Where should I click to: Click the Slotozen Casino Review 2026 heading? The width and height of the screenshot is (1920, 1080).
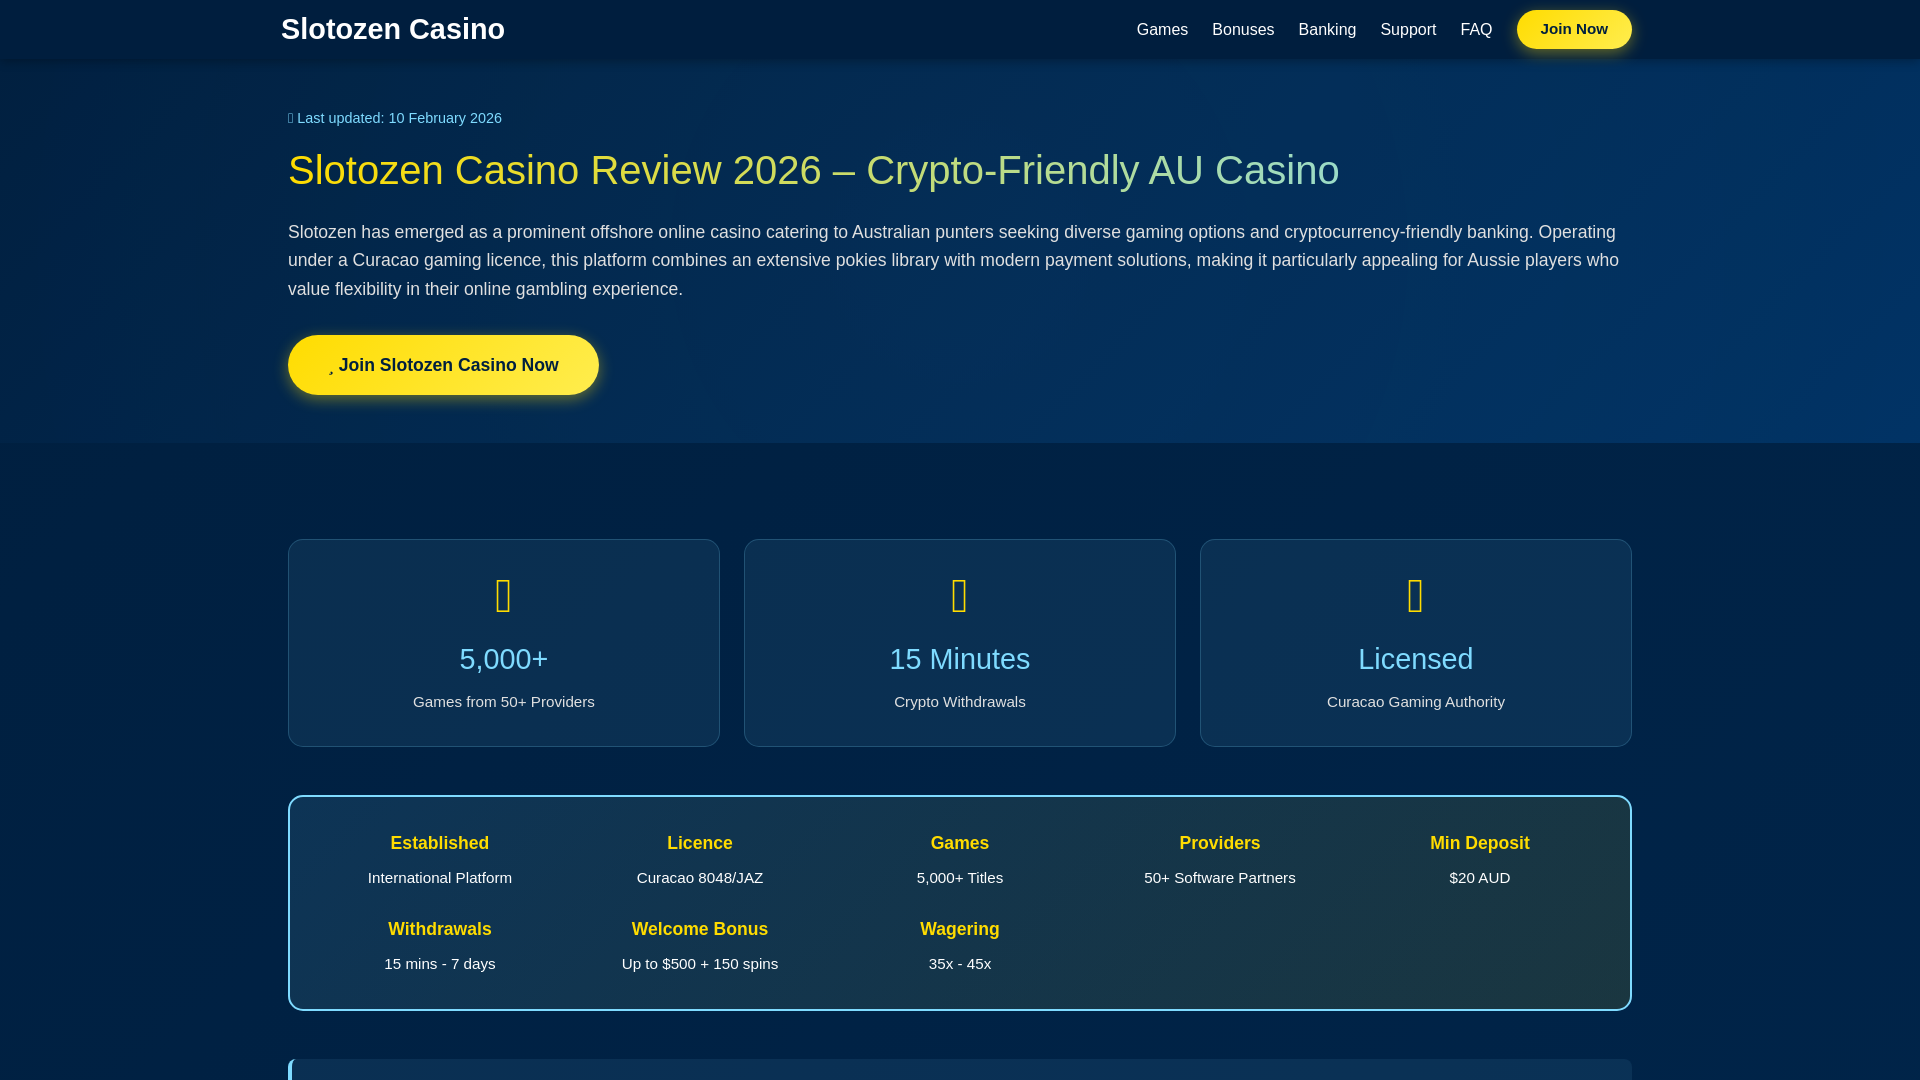(813, 171)
